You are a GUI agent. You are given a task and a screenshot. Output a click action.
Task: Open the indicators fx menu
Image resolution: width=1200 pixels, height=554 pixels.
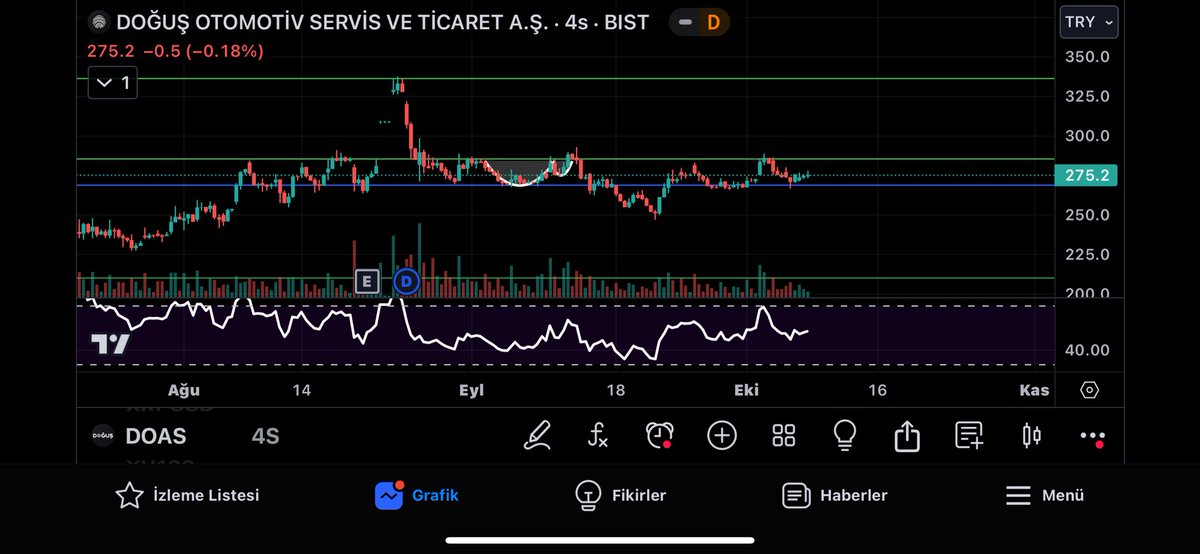pos(597,435)
